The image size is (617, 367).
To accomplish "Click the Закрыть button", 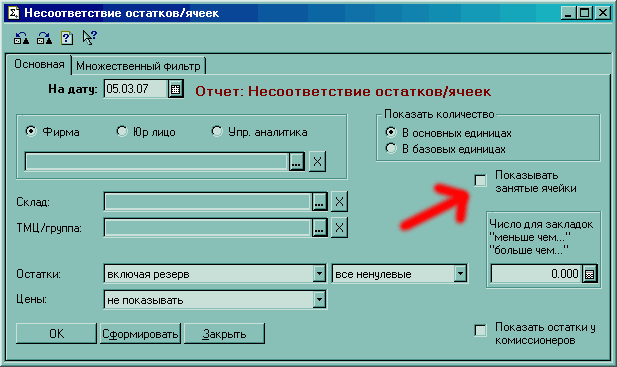I will point(224,334).
